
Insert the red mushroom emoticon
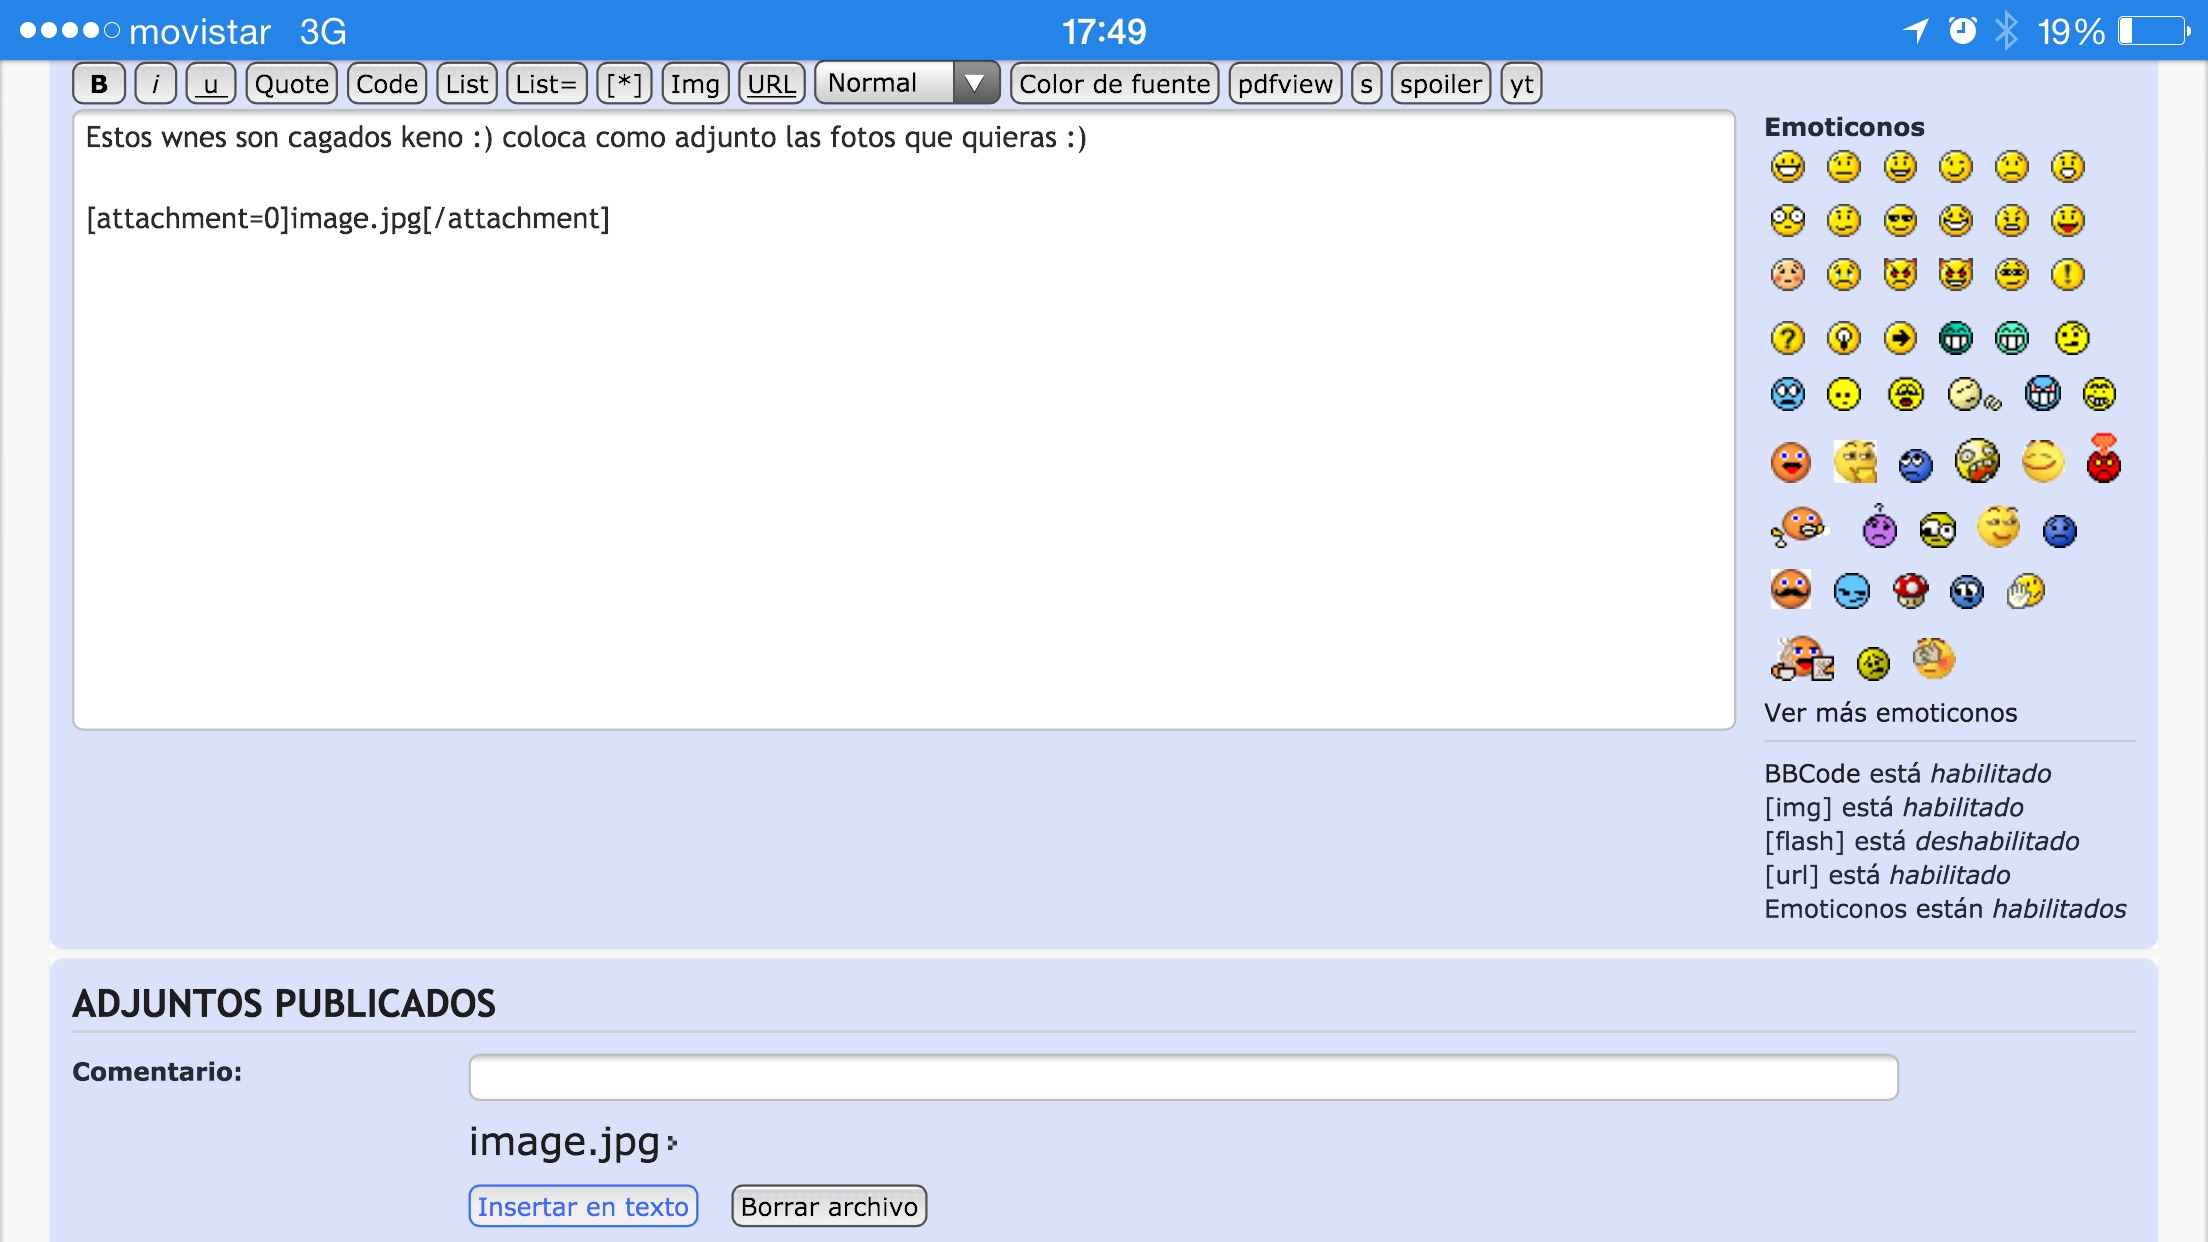point(1910,591)
